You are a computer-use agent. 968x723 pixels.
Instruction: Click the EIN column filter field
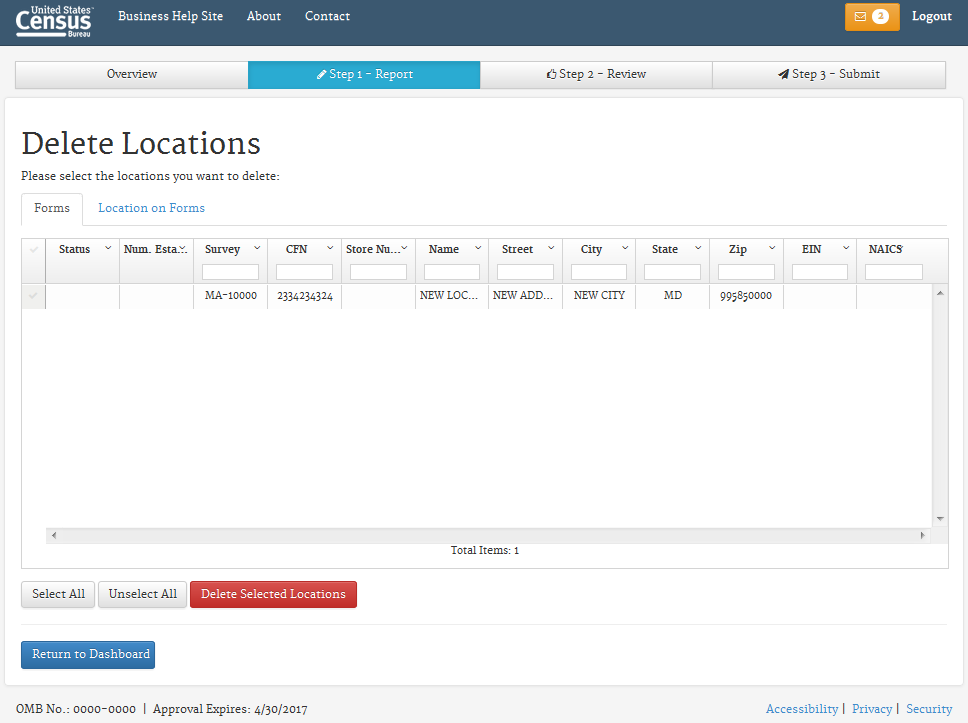tap(820, 272)
